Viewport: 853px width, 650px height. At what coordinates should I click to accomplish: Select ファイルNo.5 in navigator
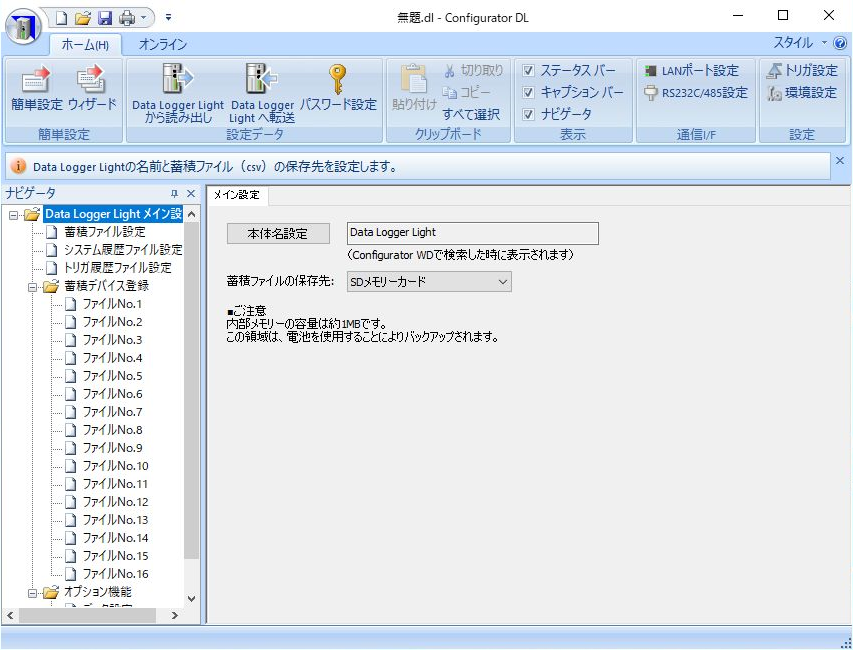click(112, 376)
